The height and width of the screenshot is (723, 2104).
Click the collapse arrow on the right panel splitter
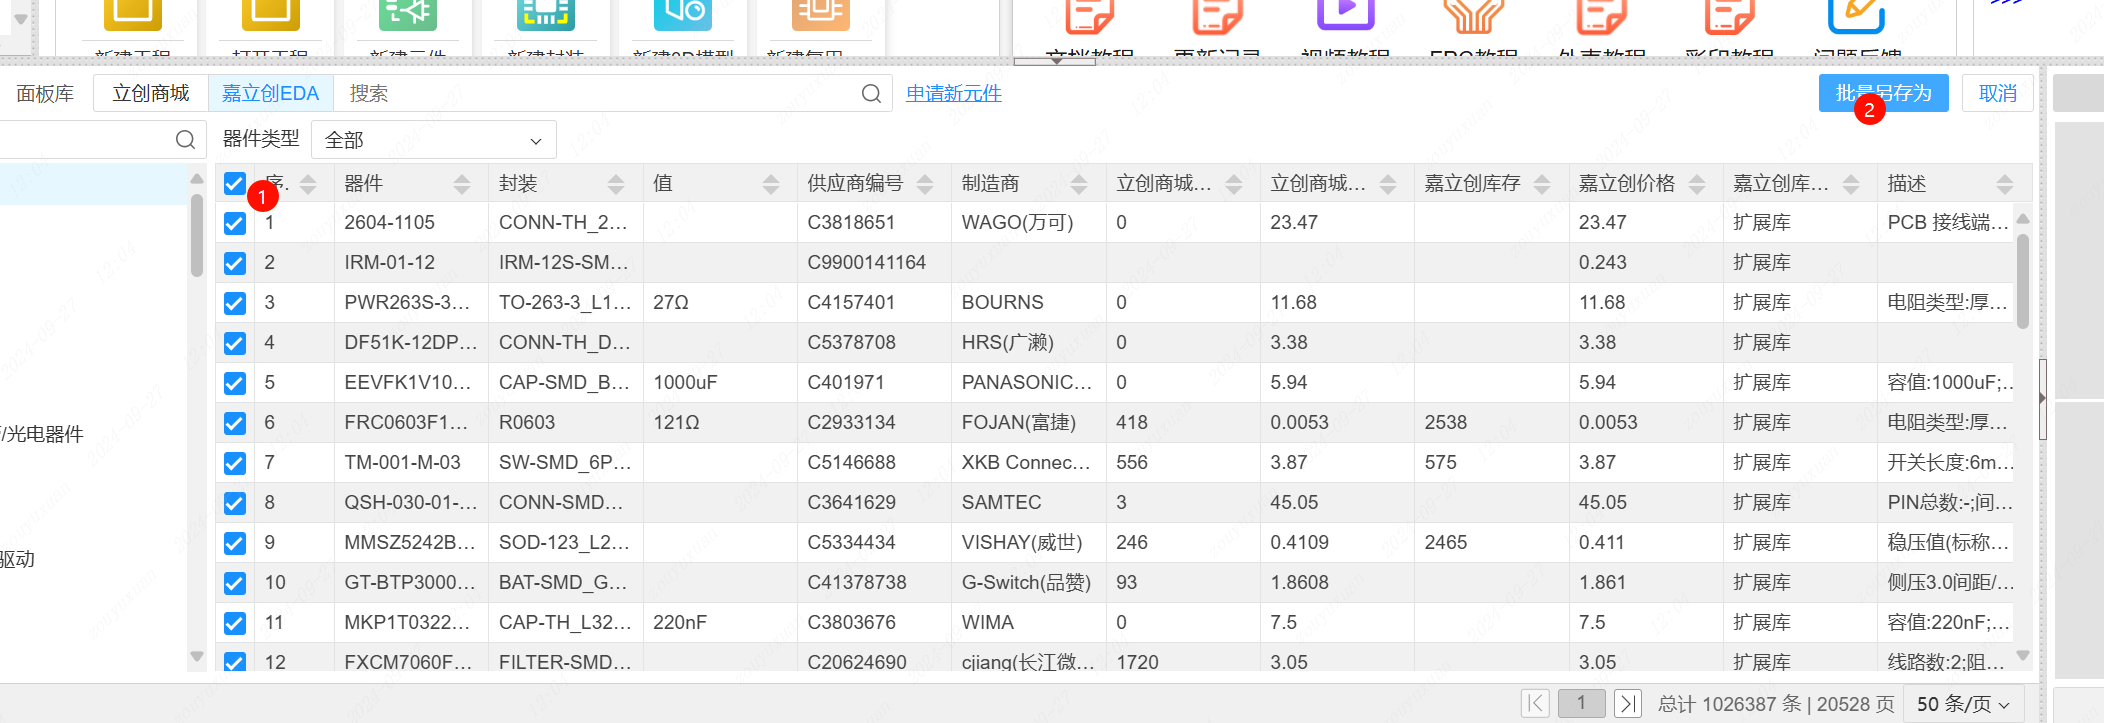2042,398
